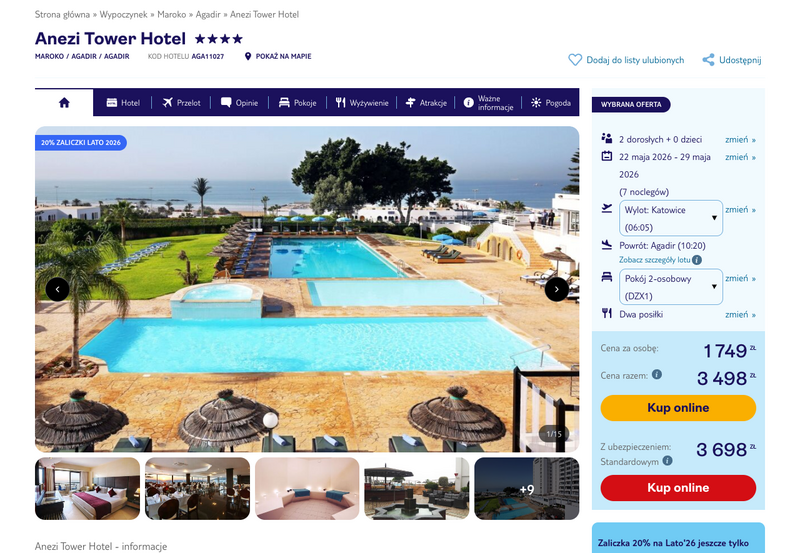800x553 pixels.
Task: Open the hotel bedroom thumbnail
Action: coord(87,489)
